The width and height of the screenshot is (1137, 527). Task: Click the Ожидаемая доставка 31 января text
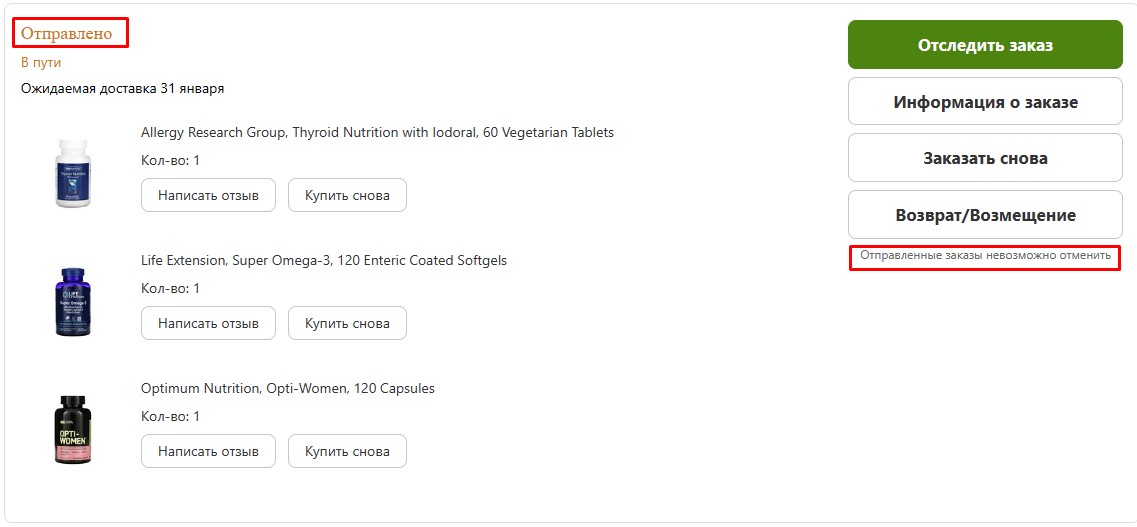(x=122, y=88)
